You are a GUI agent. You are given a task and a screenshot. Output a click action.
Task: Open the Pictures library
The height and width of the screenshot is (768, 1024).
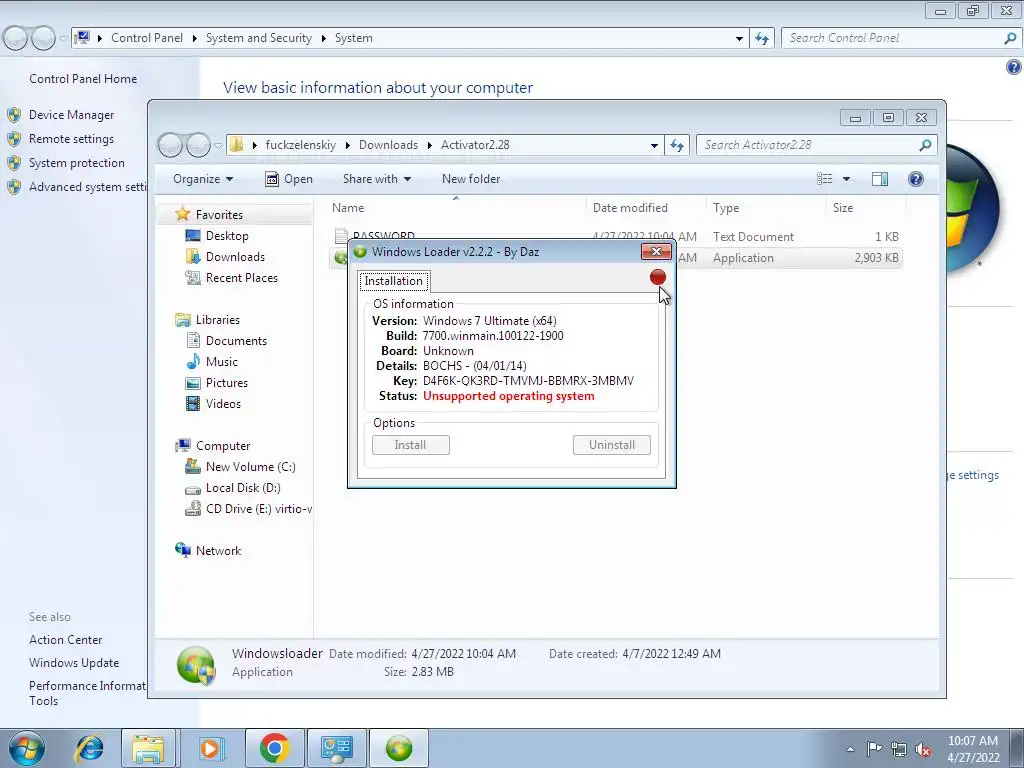[227, 383]
